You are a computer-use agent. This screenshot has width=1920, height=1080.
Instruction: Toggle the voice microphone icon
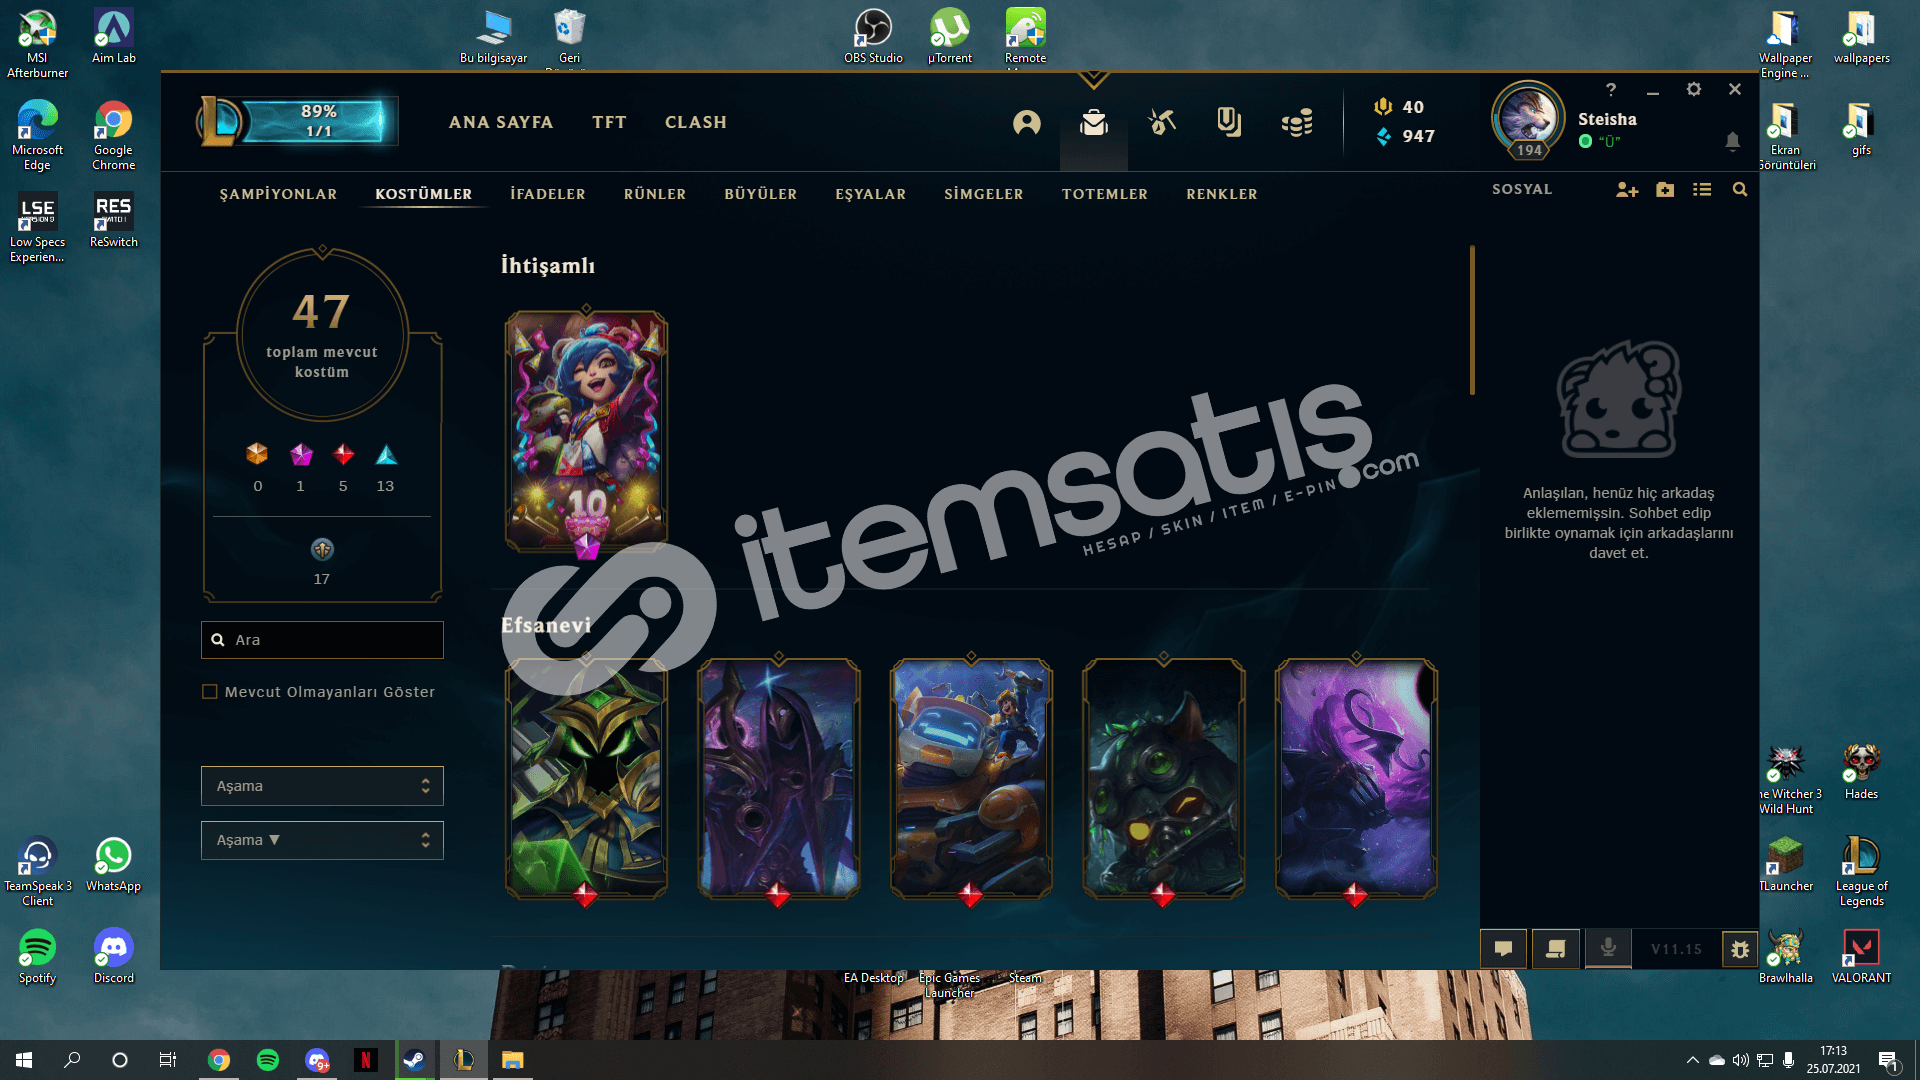click(1608, 949)
